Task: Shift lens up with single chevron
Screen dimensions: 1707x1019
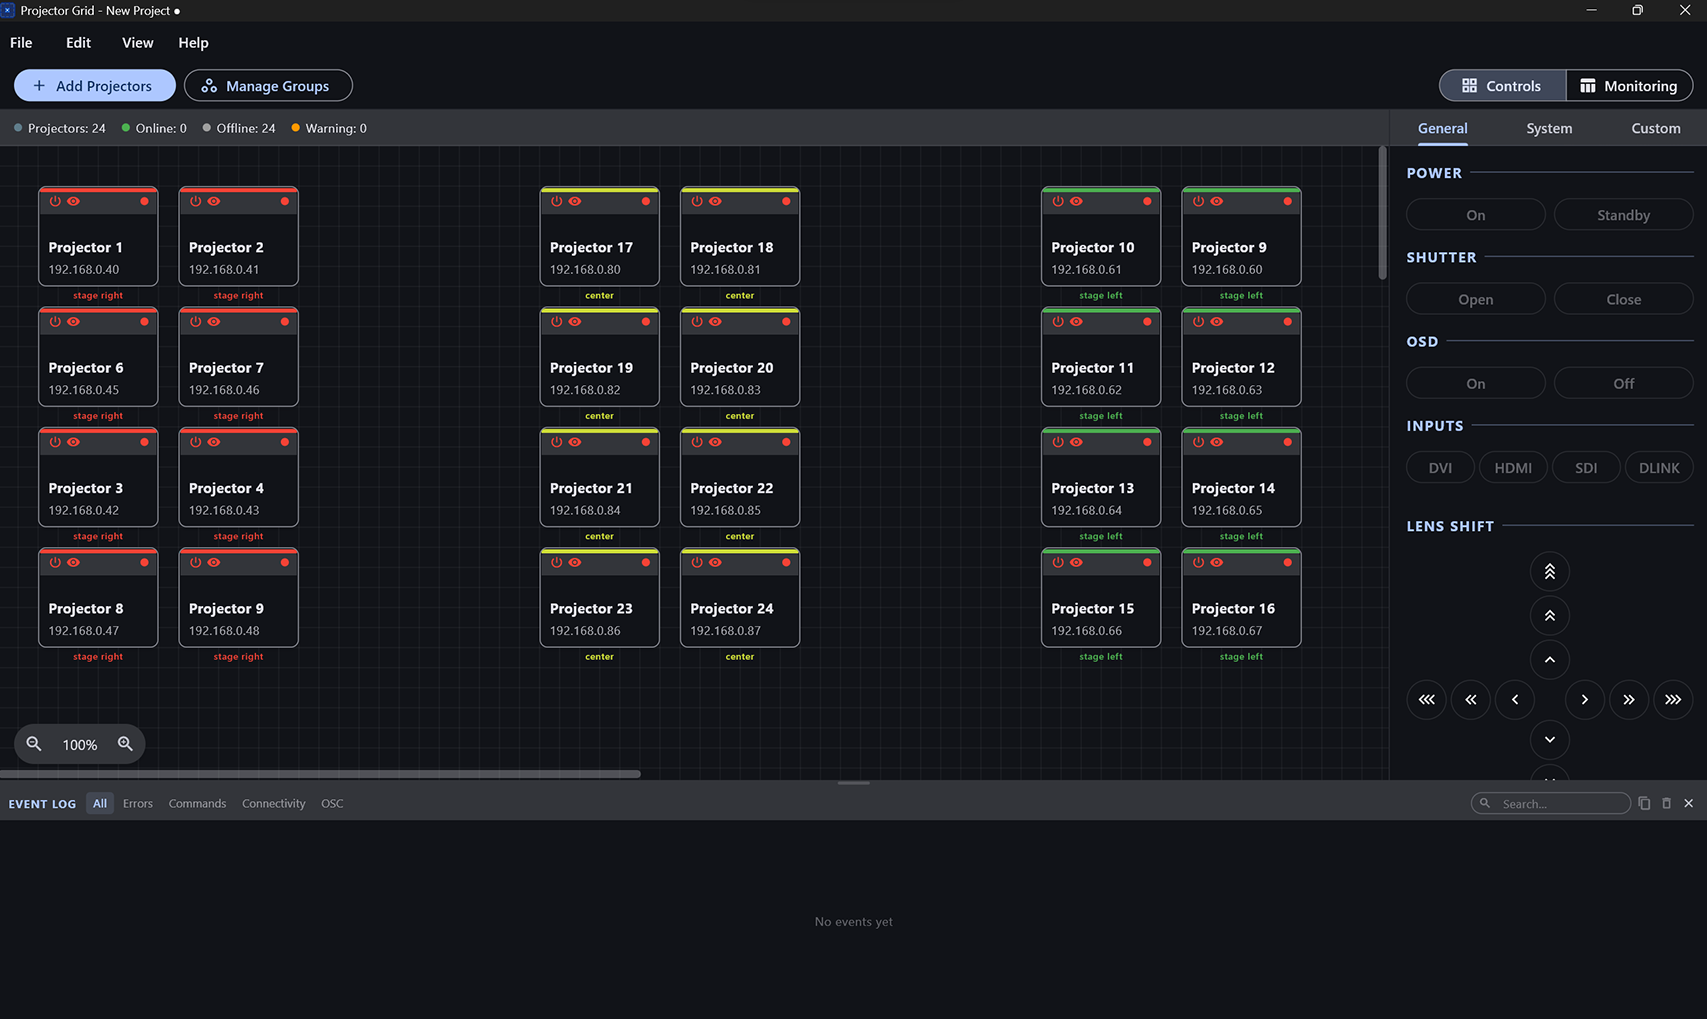Action: pyautogui.click(x=1549, y=659)
